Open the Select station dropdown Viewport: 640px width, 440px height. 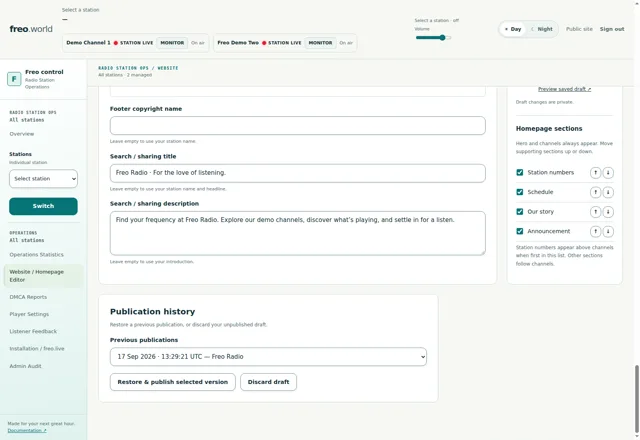pos(43,179)
